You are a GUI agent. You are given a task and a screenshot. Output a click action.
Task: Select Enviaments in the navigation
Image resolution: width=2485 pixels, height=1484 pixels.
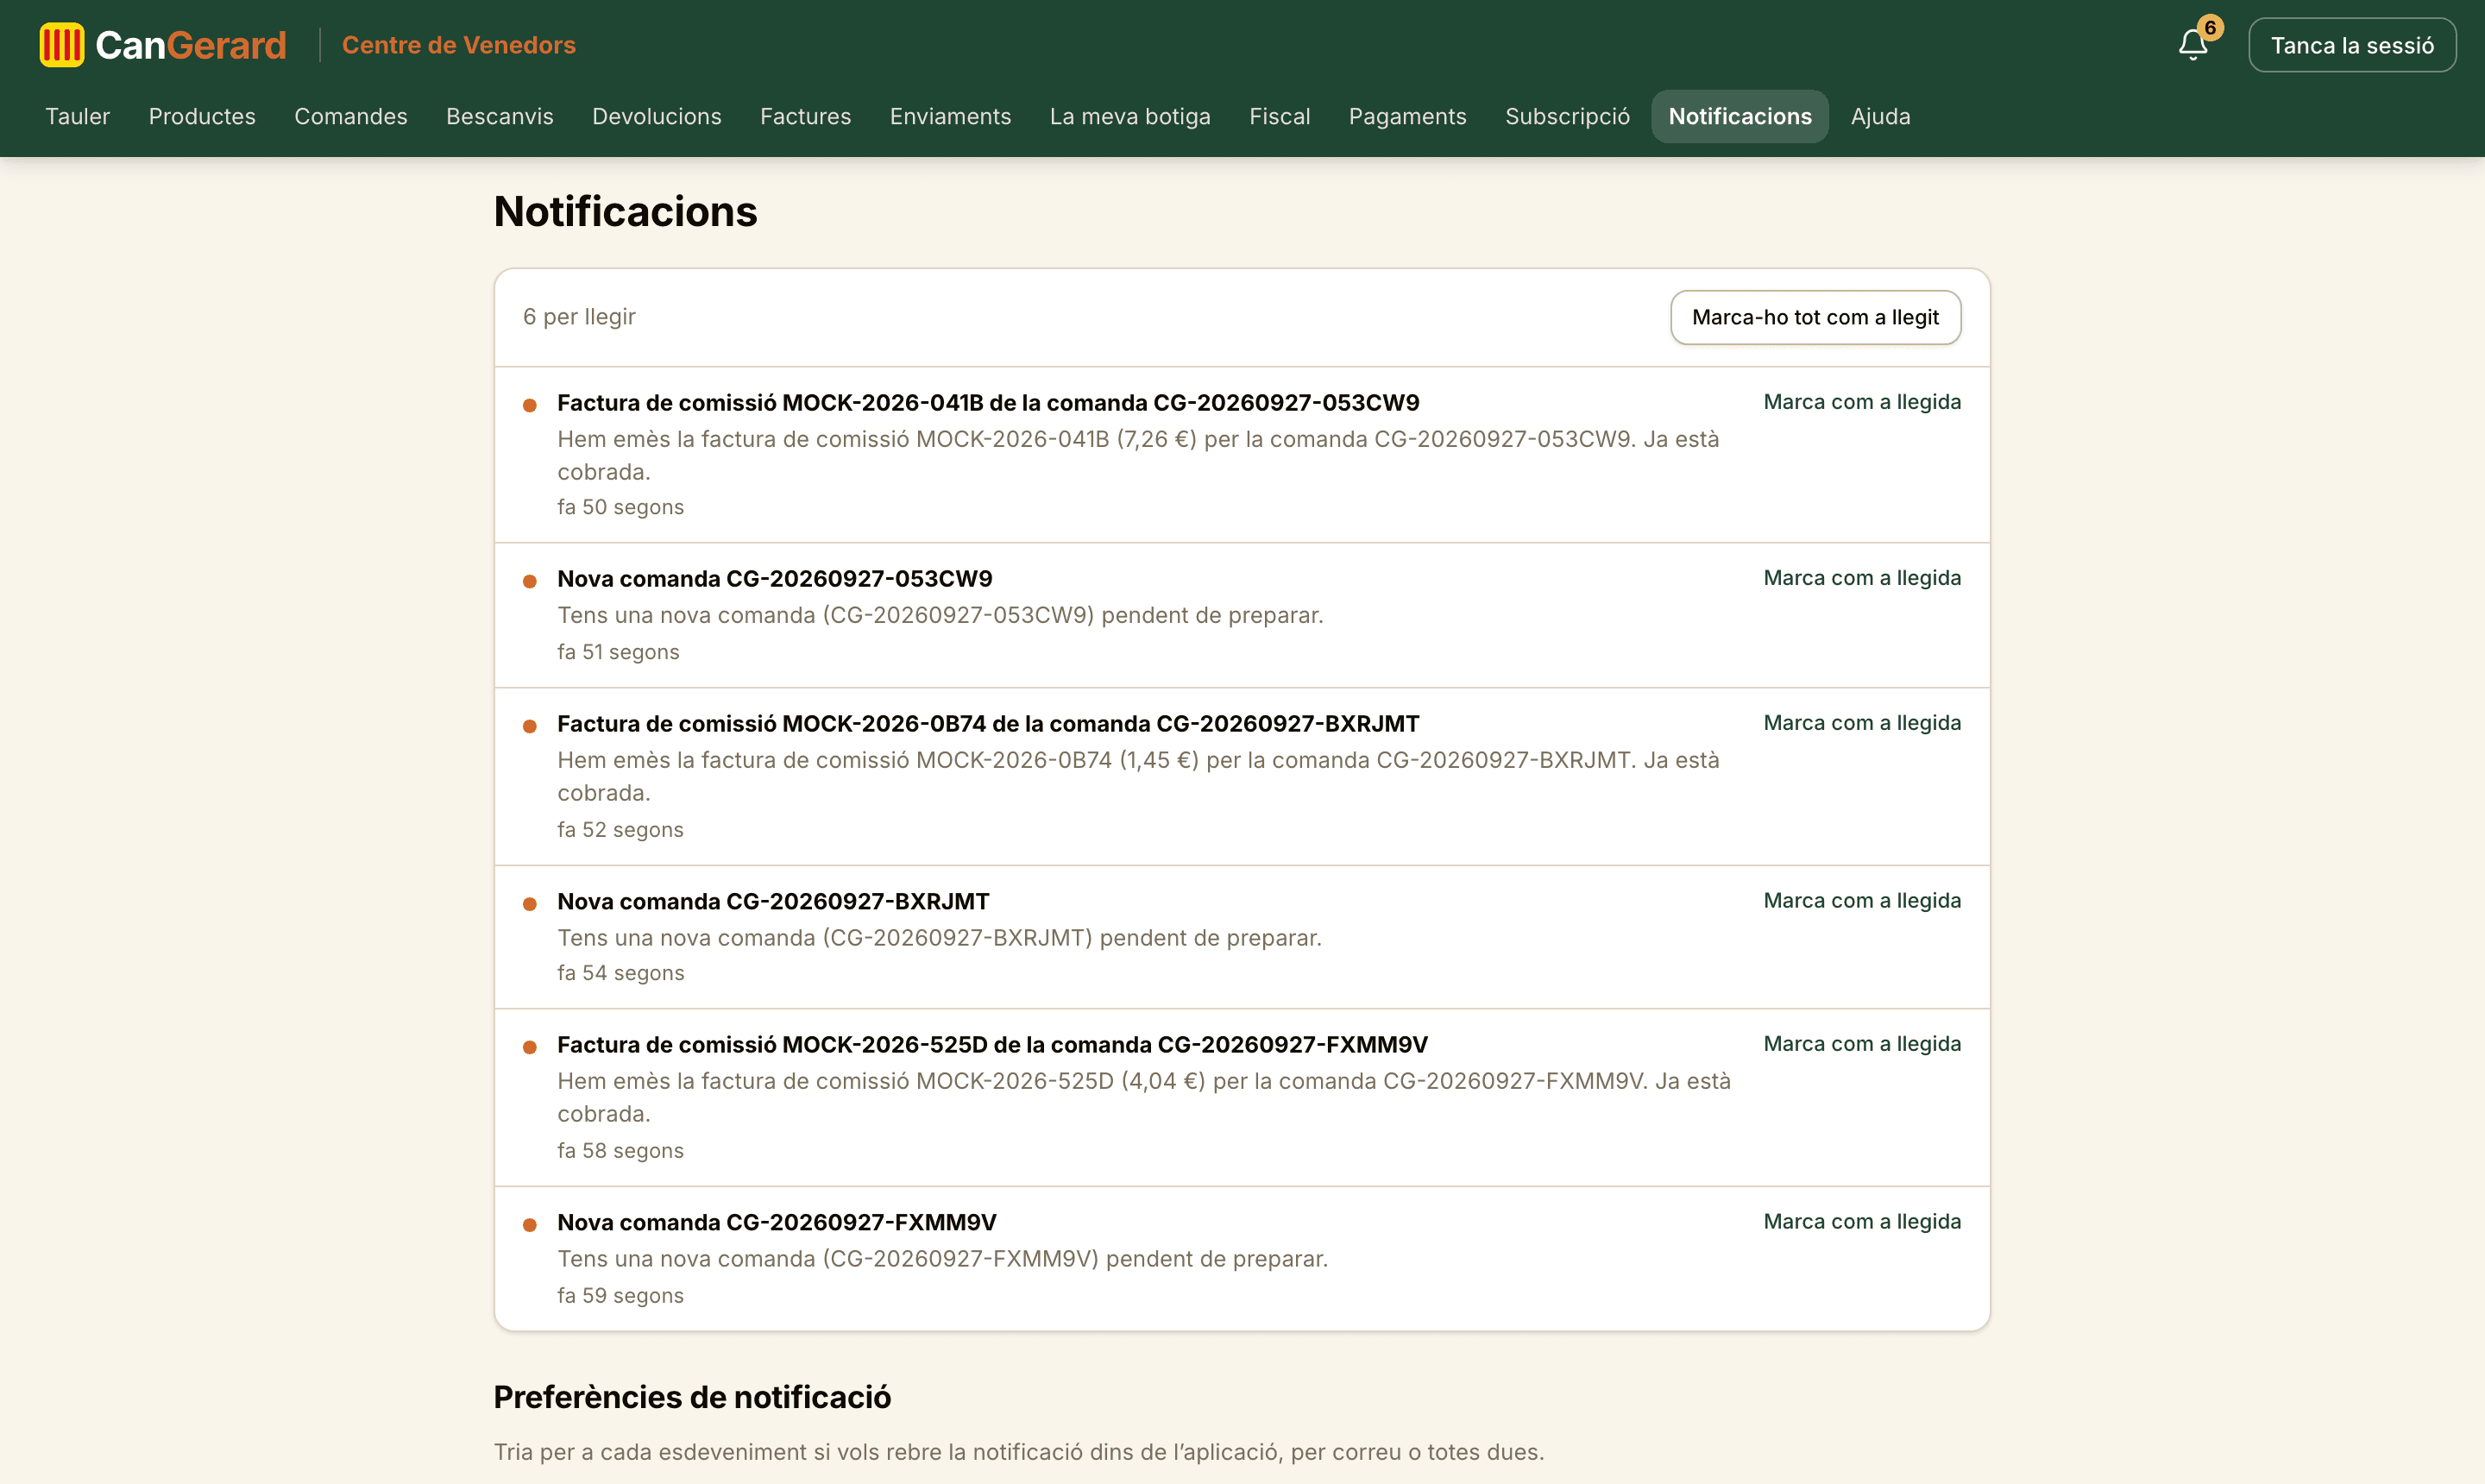(x=951, y=116)
